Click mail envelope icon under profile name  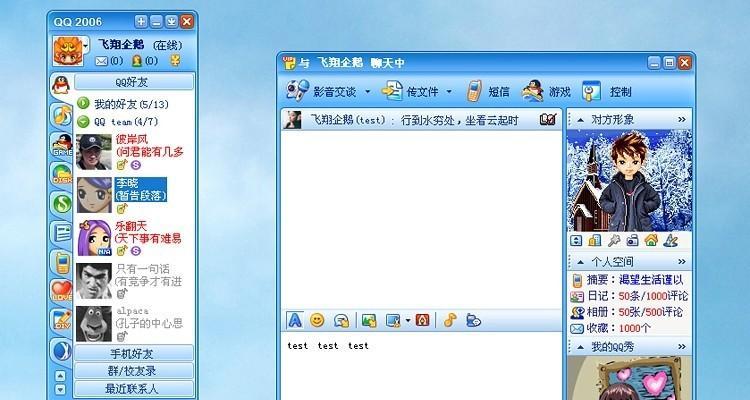(x=101, y=61)
